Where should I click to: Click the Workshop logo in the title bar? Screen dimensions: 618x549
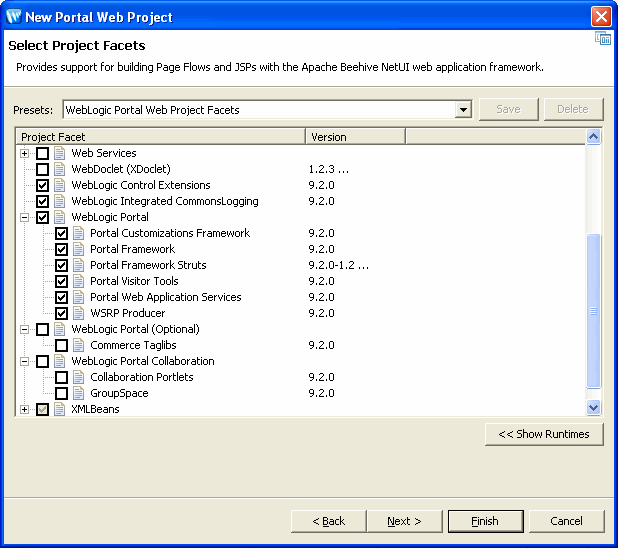14,17
